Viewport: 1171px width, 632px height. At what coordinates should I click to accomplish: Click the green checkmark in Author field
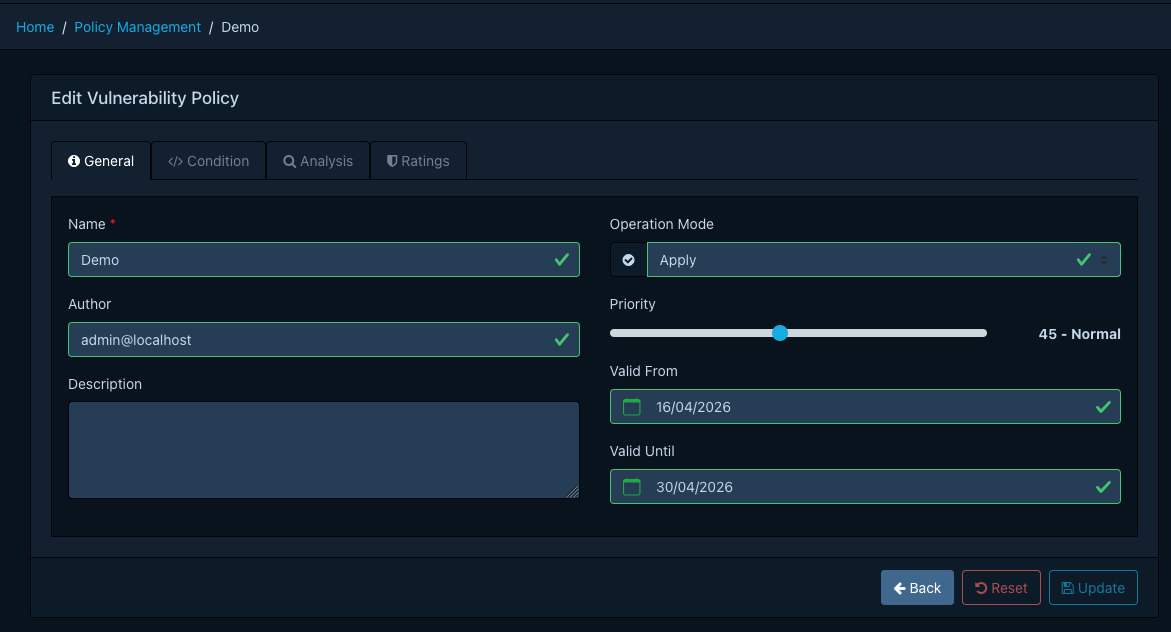[562, 340]
